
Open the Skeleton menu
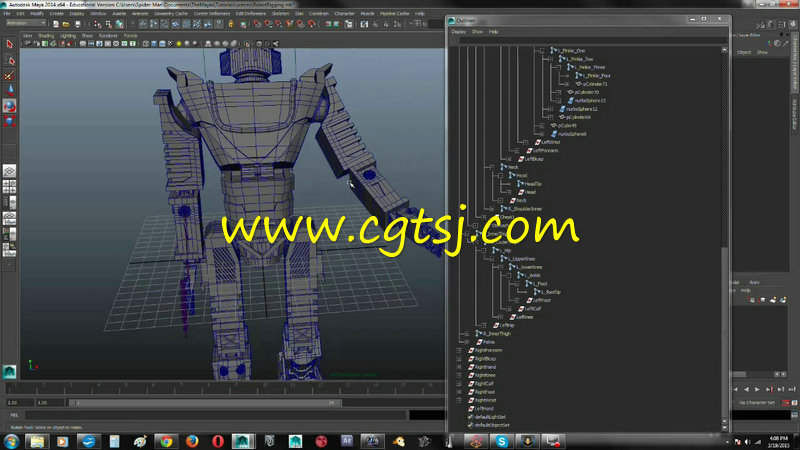(280, 14)
